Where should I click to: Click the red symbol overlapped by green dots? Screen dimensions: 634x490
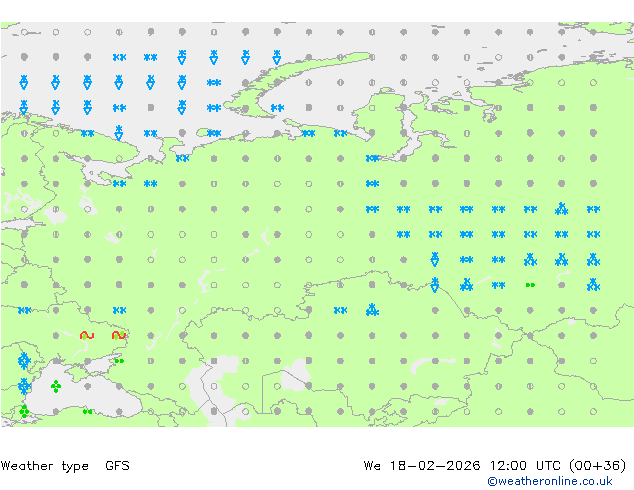tap(119, 335)
